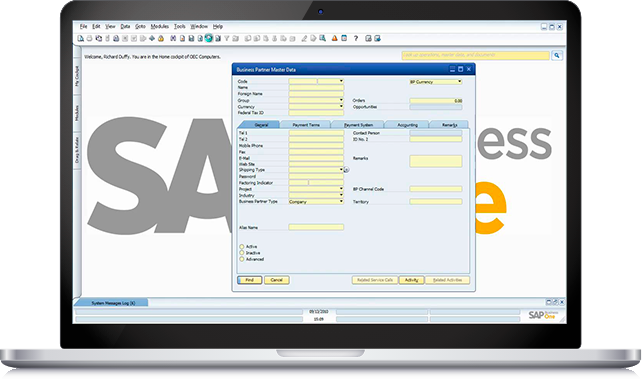Viewport: 642px width, 385px height.
Task: Go to First Data Record icon
Action: tap(191, 38)
